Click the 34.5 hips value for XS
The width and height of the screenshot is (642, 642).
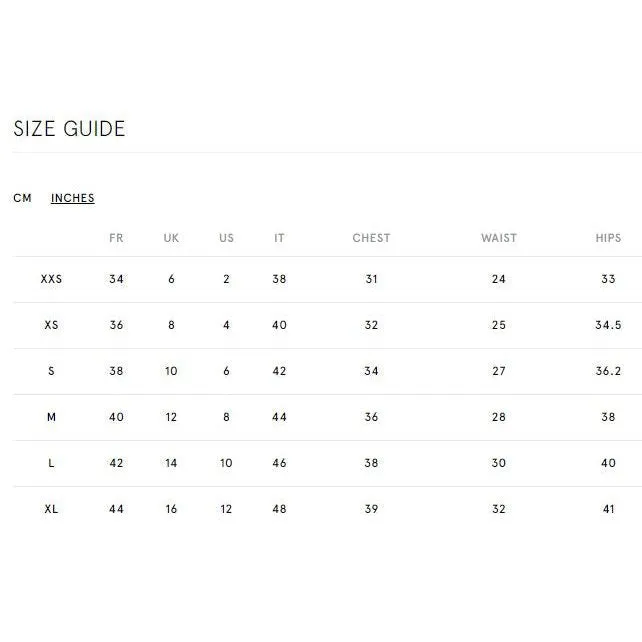pos(608,325)
